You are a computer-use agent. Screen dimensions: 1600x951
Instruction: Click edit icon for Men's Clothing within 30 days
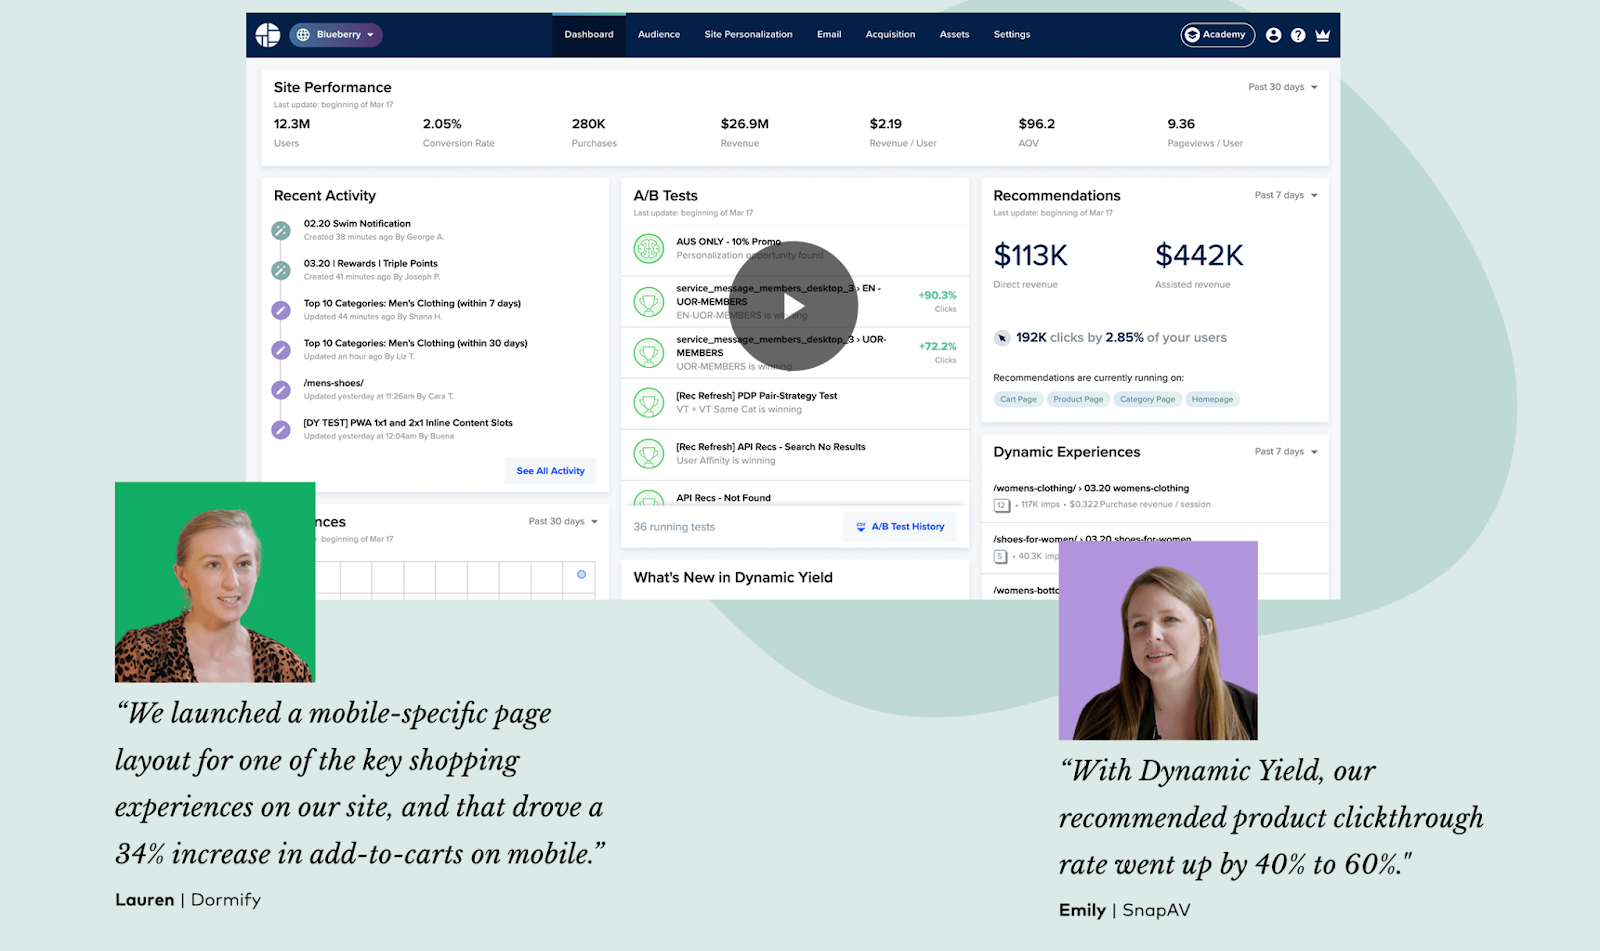click(x=281, y=350)
